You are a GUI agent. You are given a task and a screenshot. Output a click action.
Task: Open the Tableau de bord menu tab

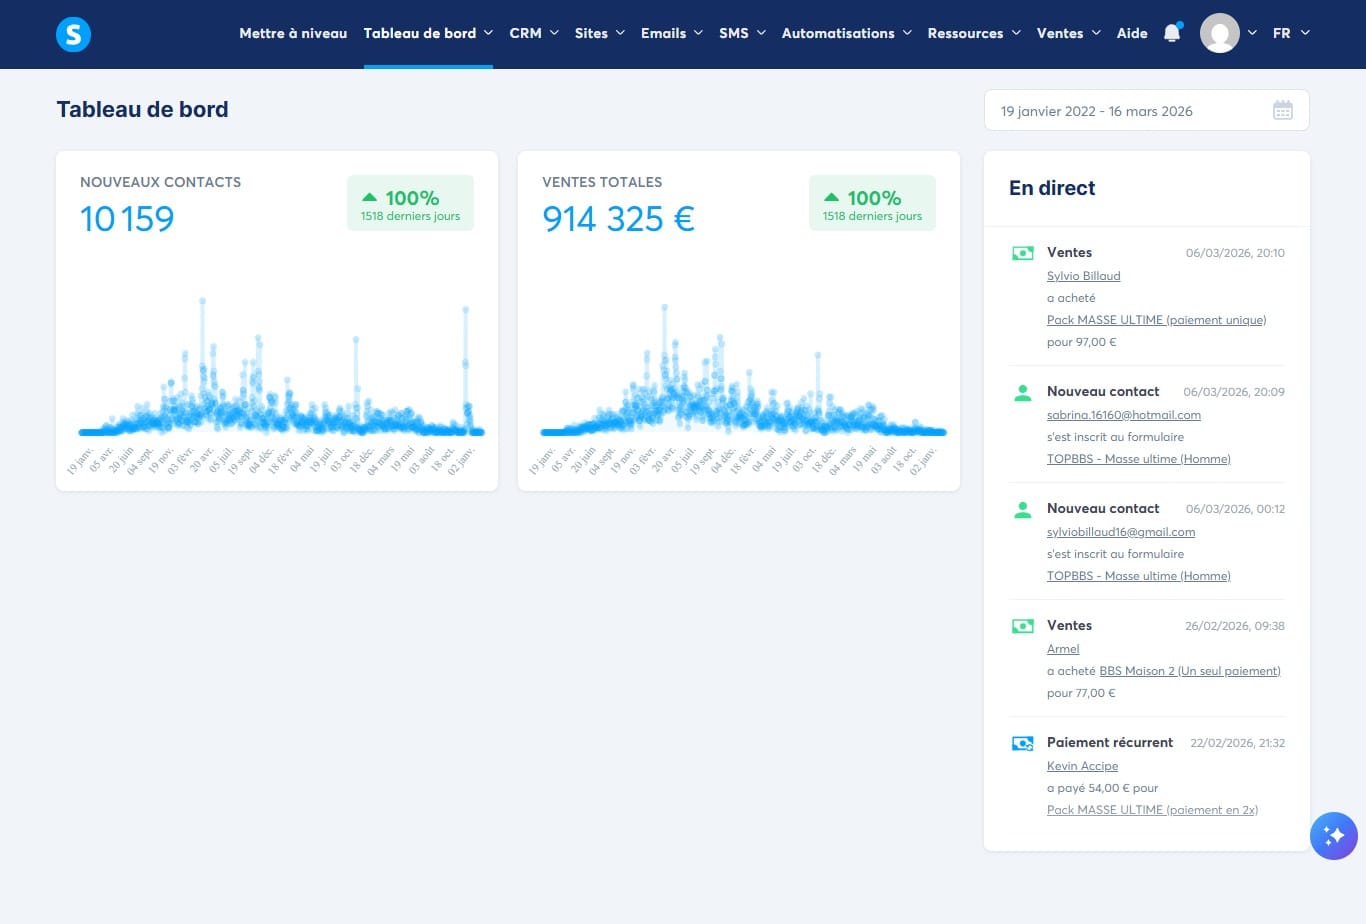(428, 33)
